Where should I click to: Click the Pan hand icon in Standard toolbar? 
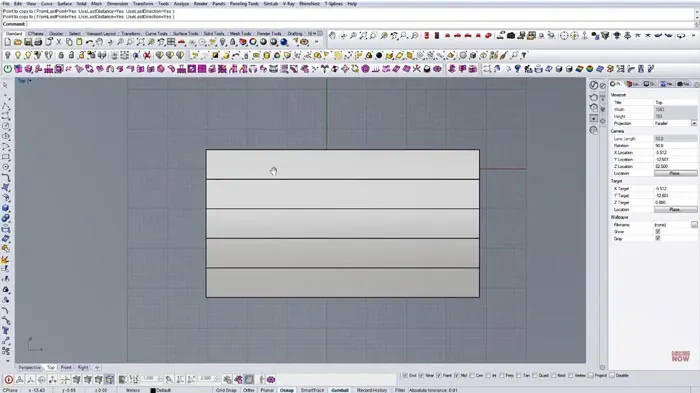click(x=100, y=42)
